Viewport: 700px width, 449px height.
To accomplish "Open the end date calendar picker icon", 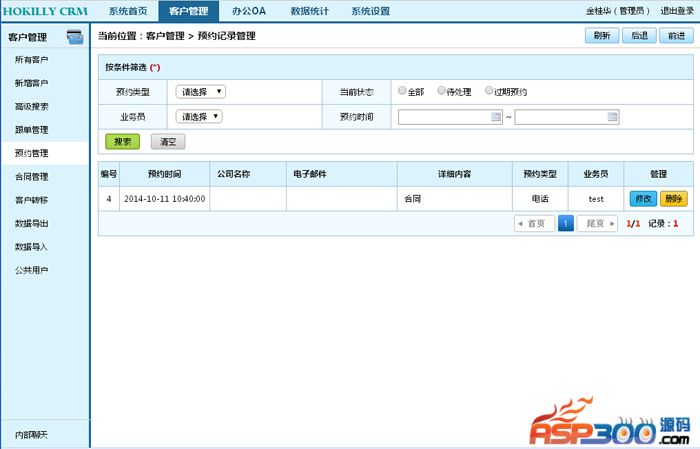I will click(612, 117).
